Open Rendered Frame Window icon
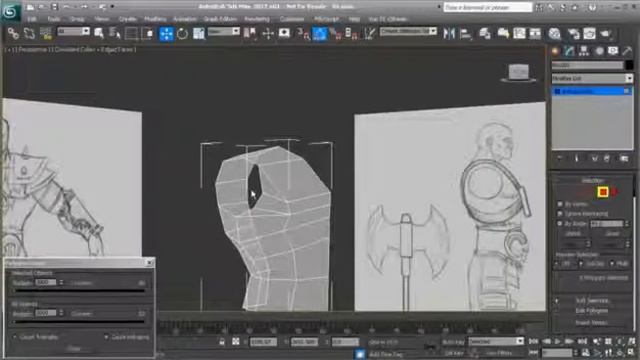This screenshot has height=360, width=640. pyautogui.click(x=589, y=33)
